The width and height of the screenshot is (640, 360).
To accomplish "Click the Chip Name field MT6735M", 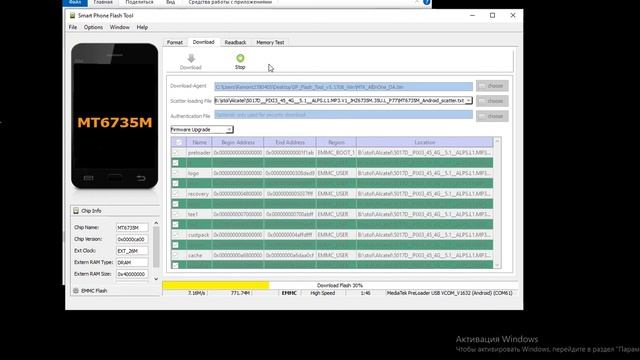I will (x=132, y=227).
